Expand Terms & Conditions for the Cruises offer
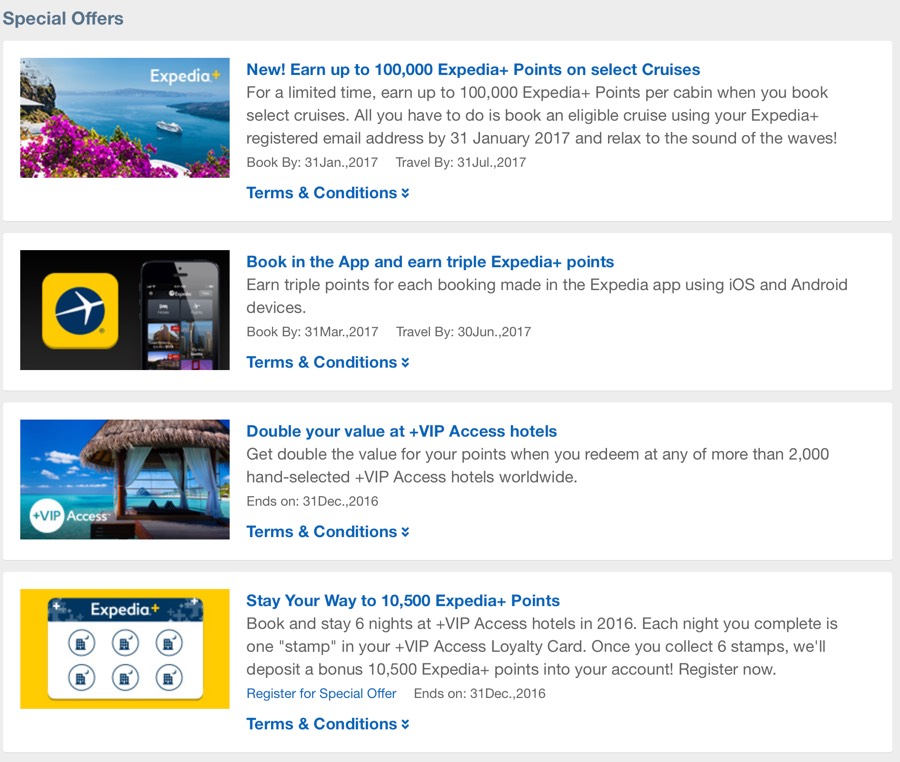 (x=328, y=193)
